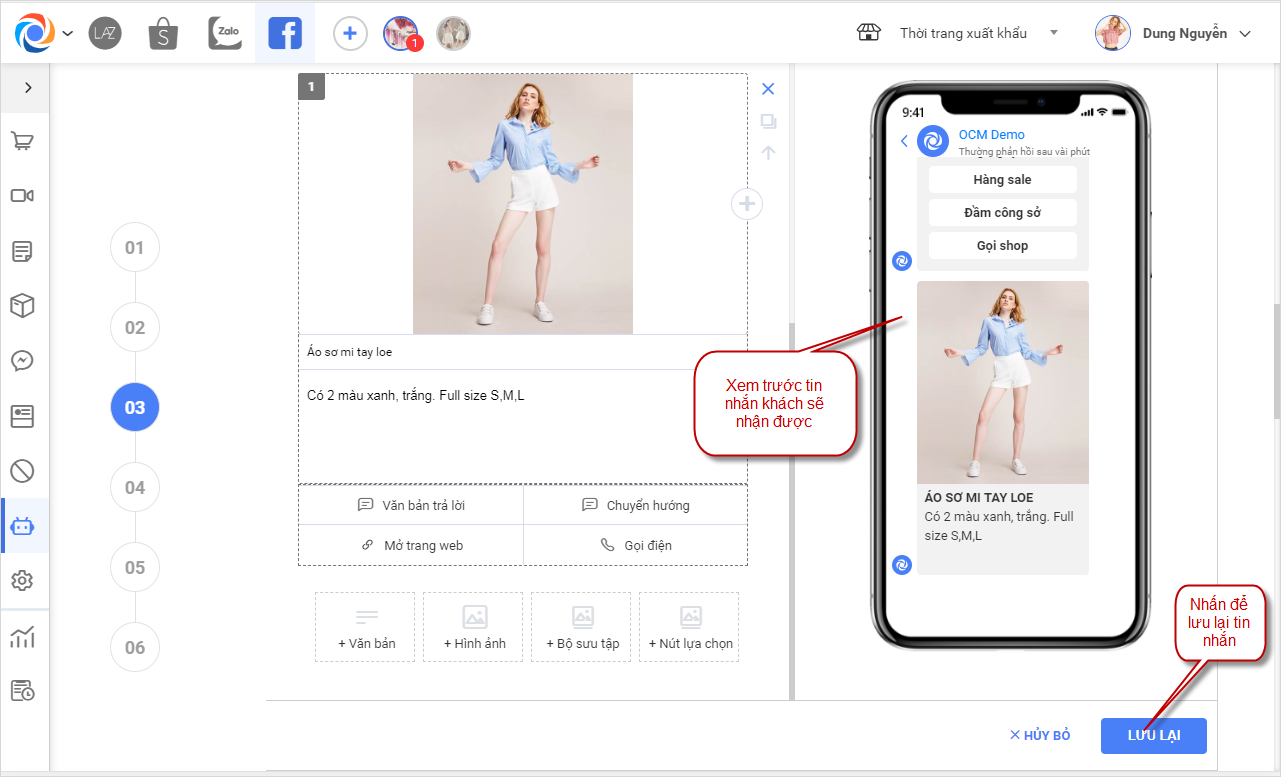
Task: Open Messenger chat section in sidebar
Action: (23, 360)
